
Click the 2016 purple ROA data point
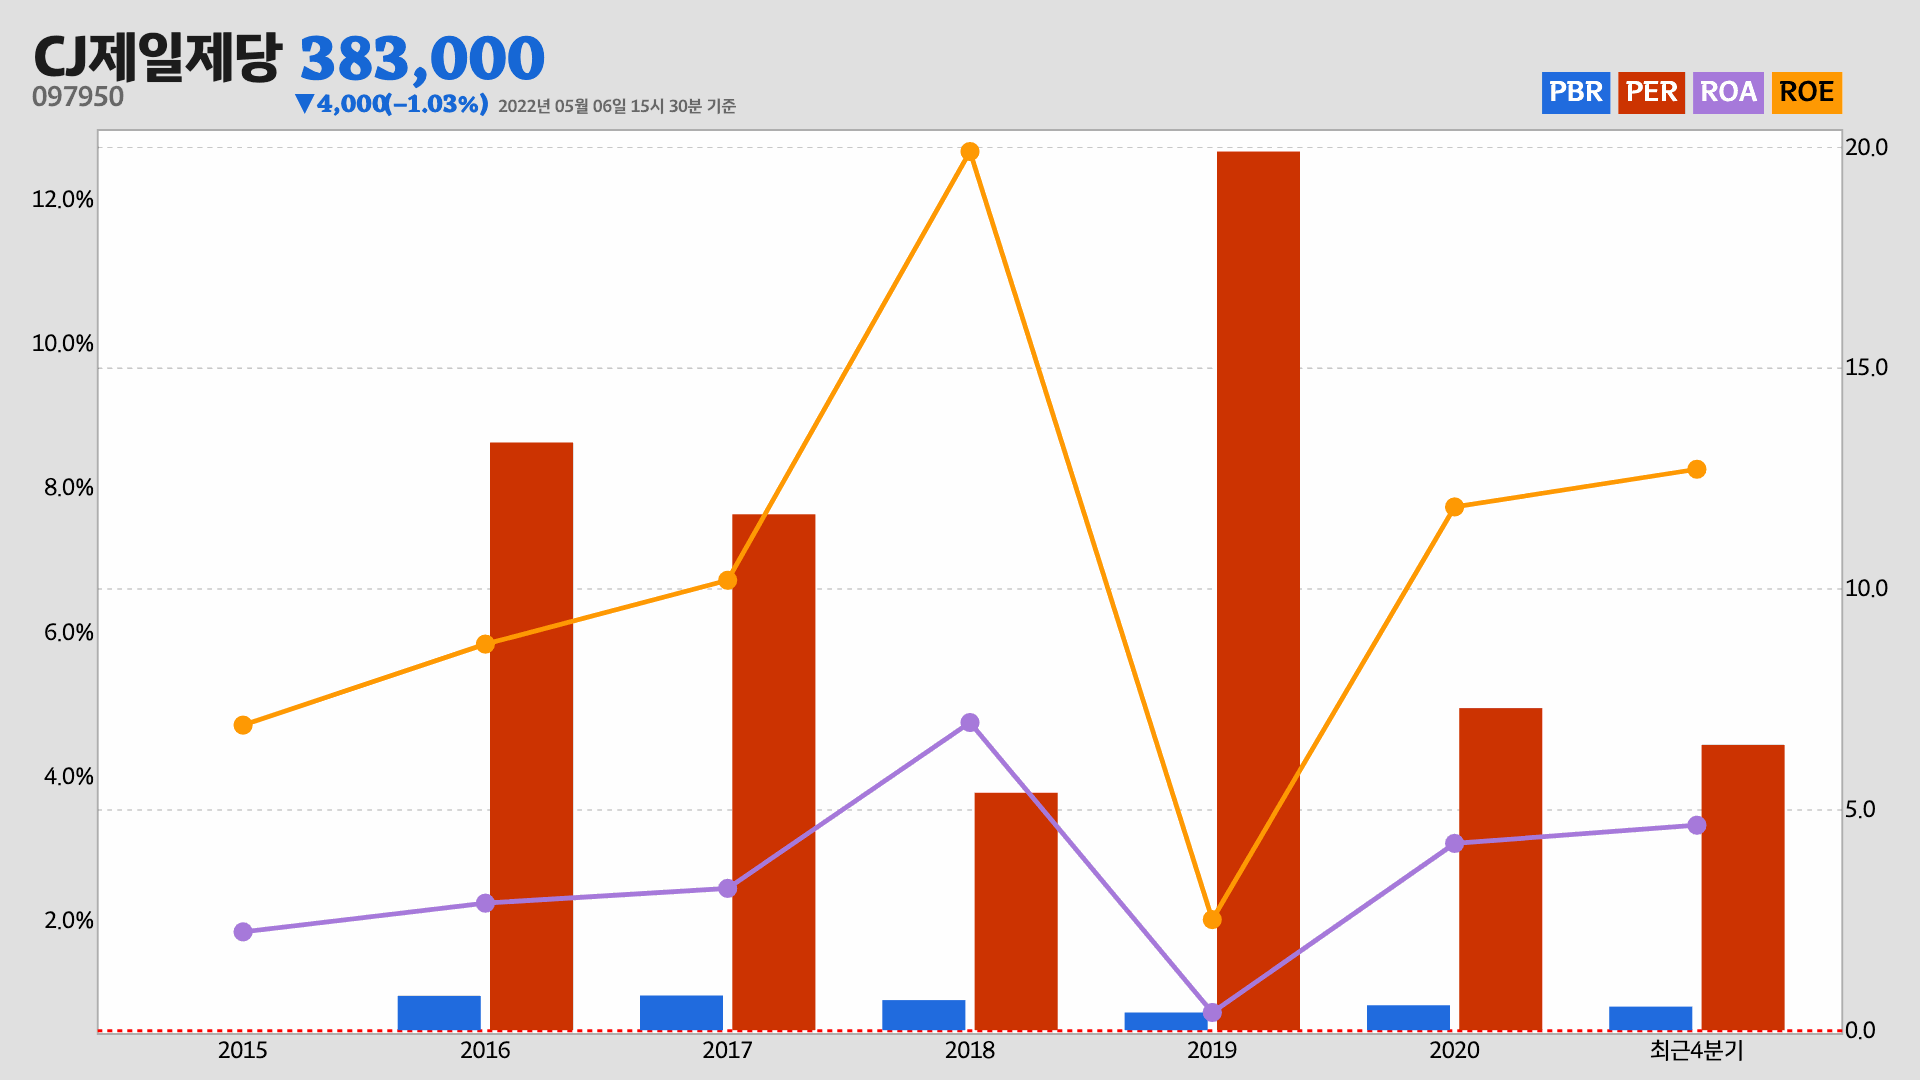tap(485, 903)
